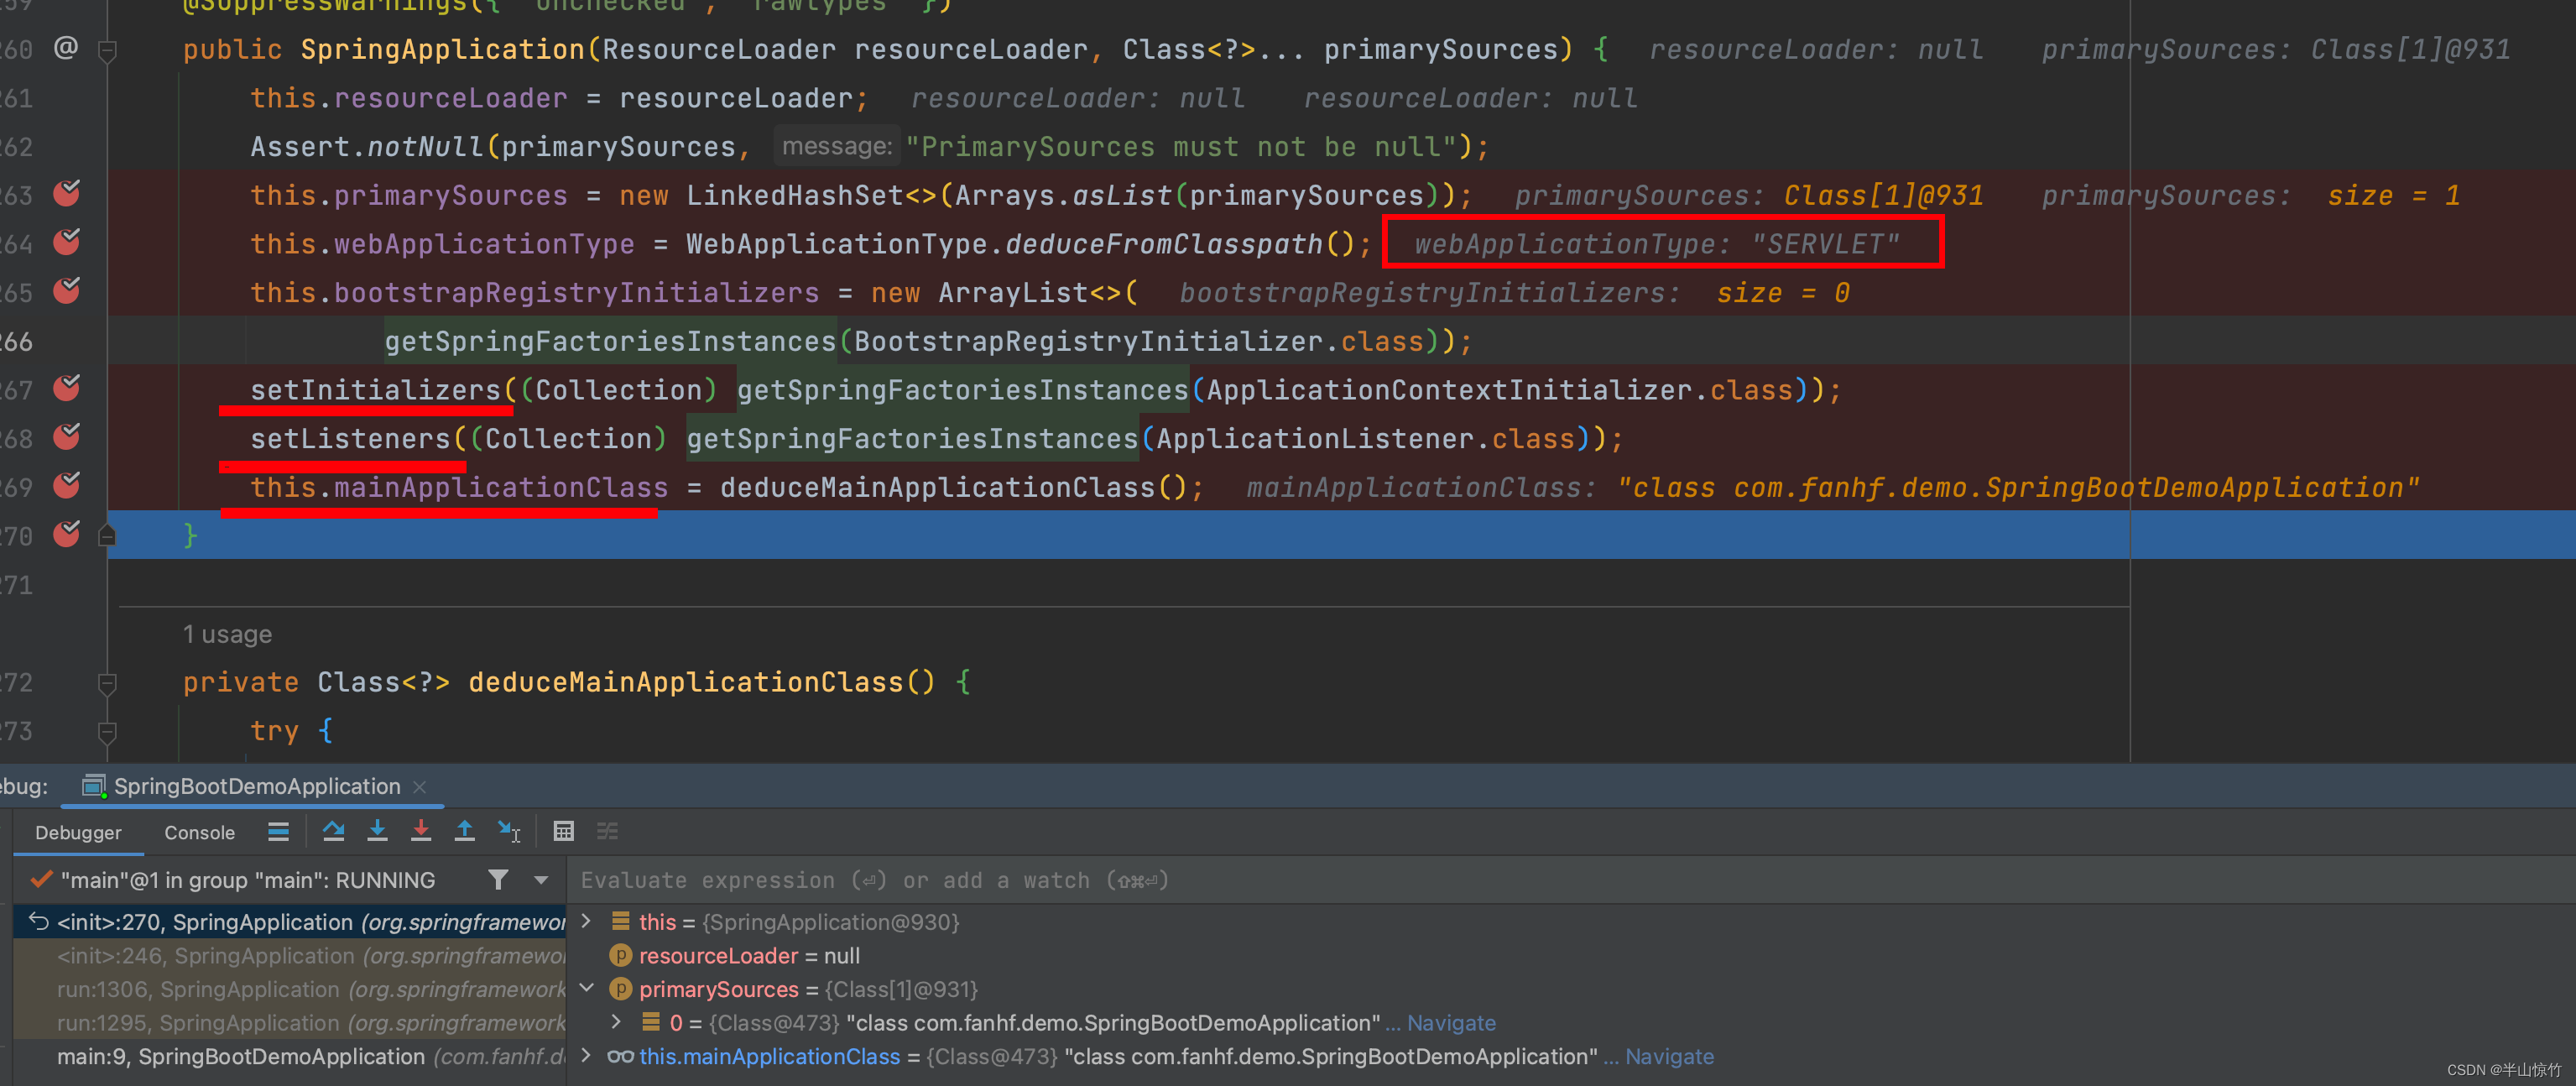Click the Step Into debugger icon
Viewport: 2576px width, 1086px height.
click(x=377, y=831)
